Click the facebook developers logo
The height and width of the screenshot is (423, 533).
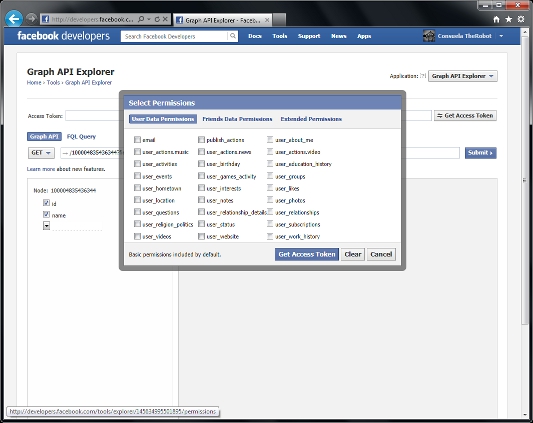coord(63,36)
